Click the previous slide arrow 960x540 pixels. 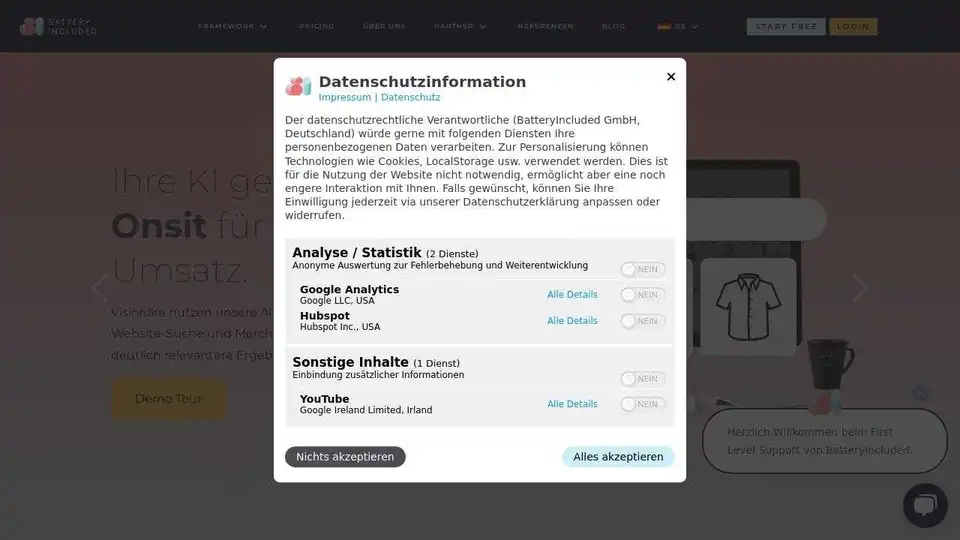click(x=99, y=288)
